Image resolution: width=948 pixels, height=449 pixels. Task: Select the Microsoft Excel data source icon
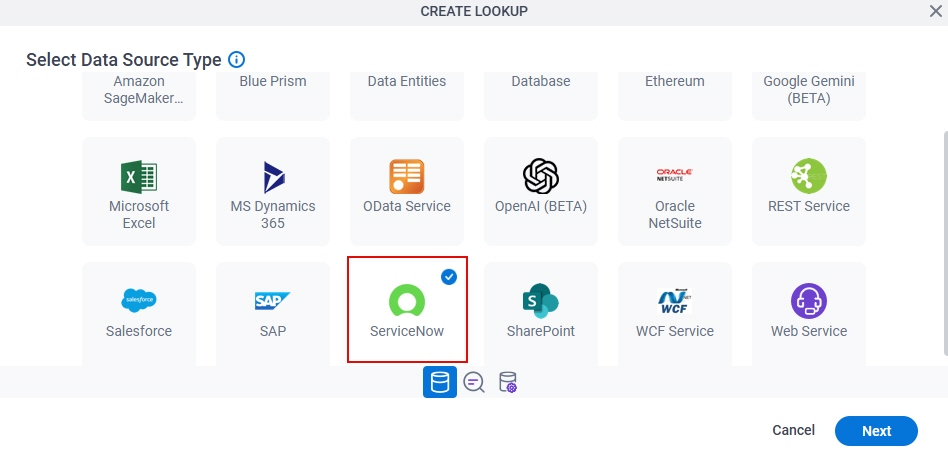click(139, 176)
